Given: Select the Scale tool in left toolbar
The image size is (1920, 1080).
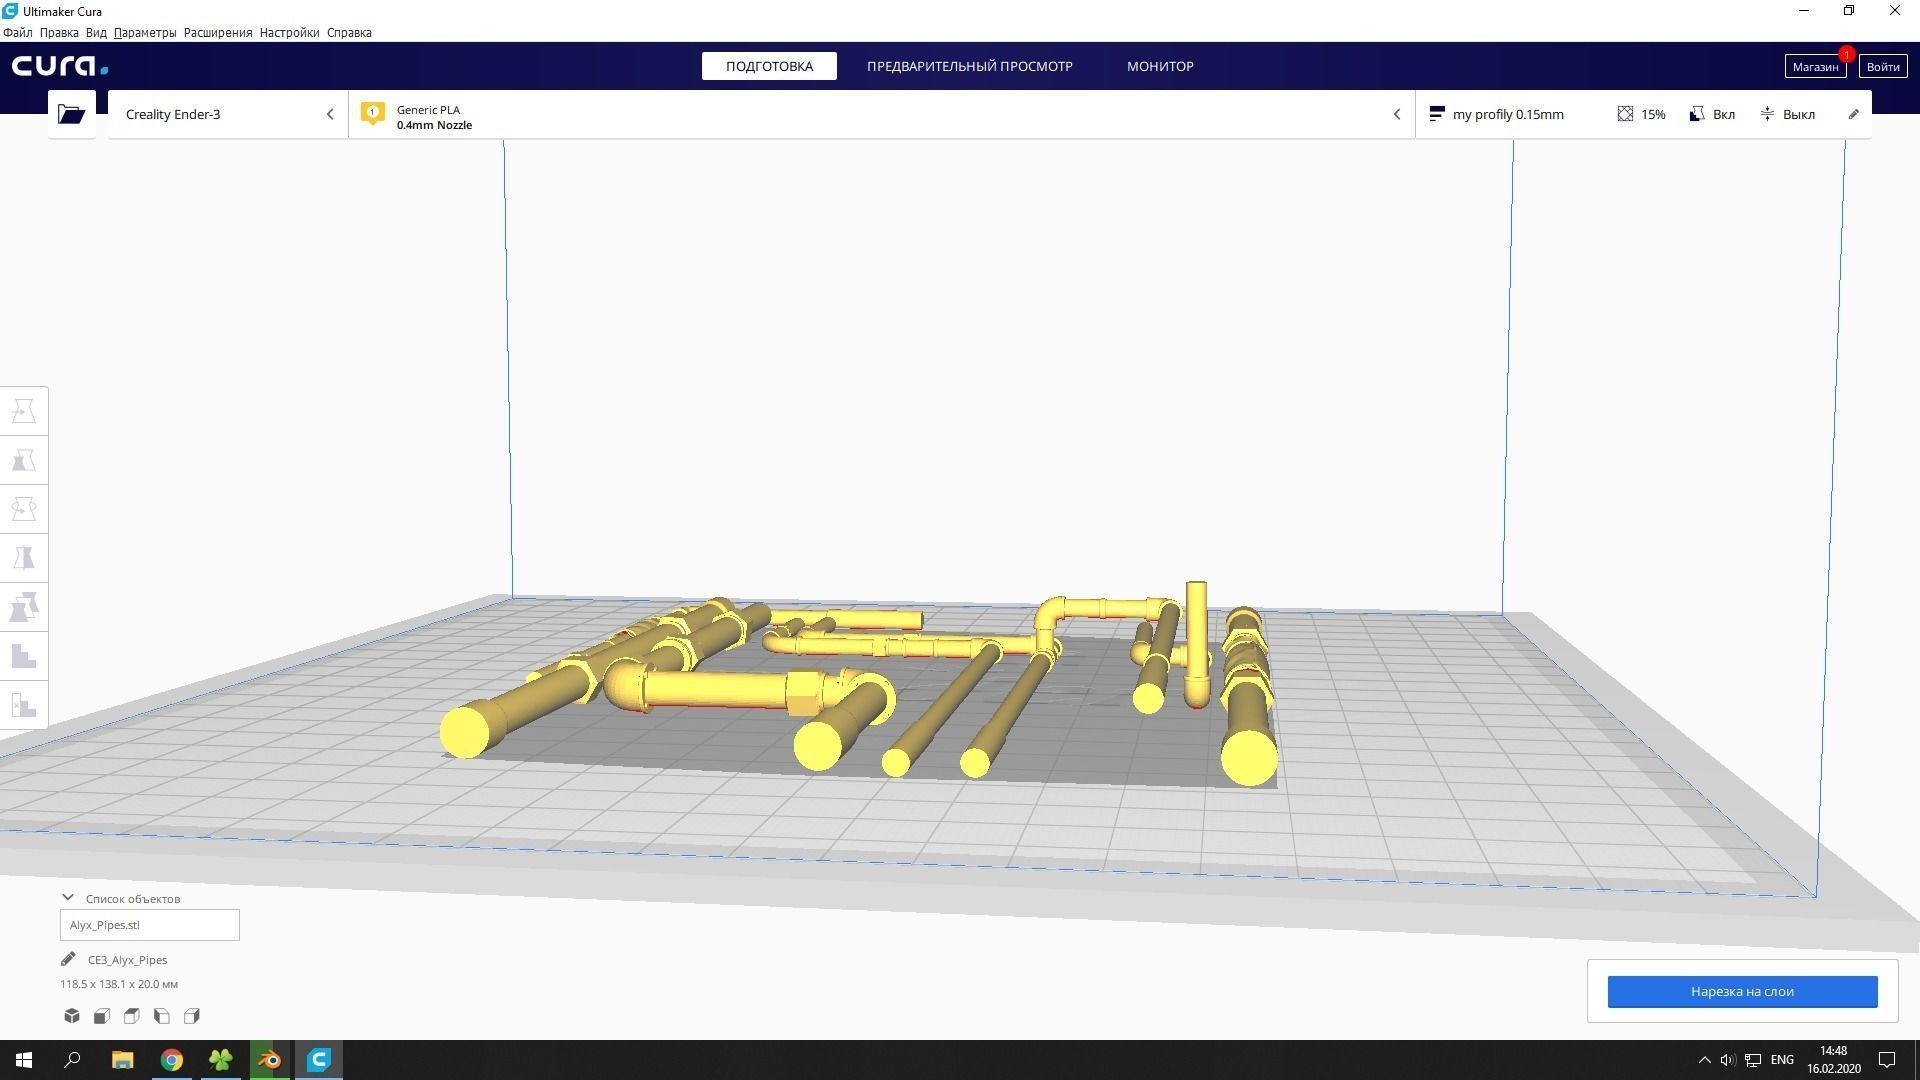Looking at the screenshot, I should pyautogui.click(x=24, y=460).
